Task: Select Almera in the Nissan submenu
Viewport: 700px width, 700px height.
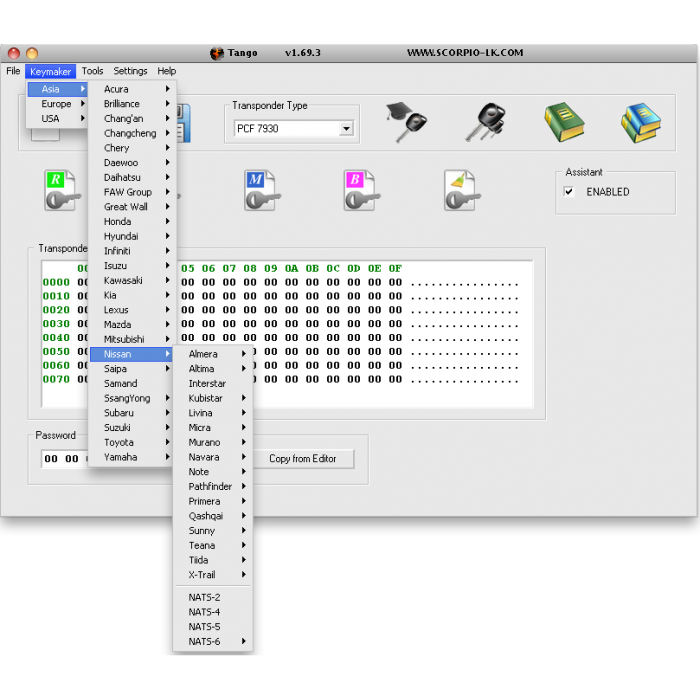Action: (x=213, y=354)
